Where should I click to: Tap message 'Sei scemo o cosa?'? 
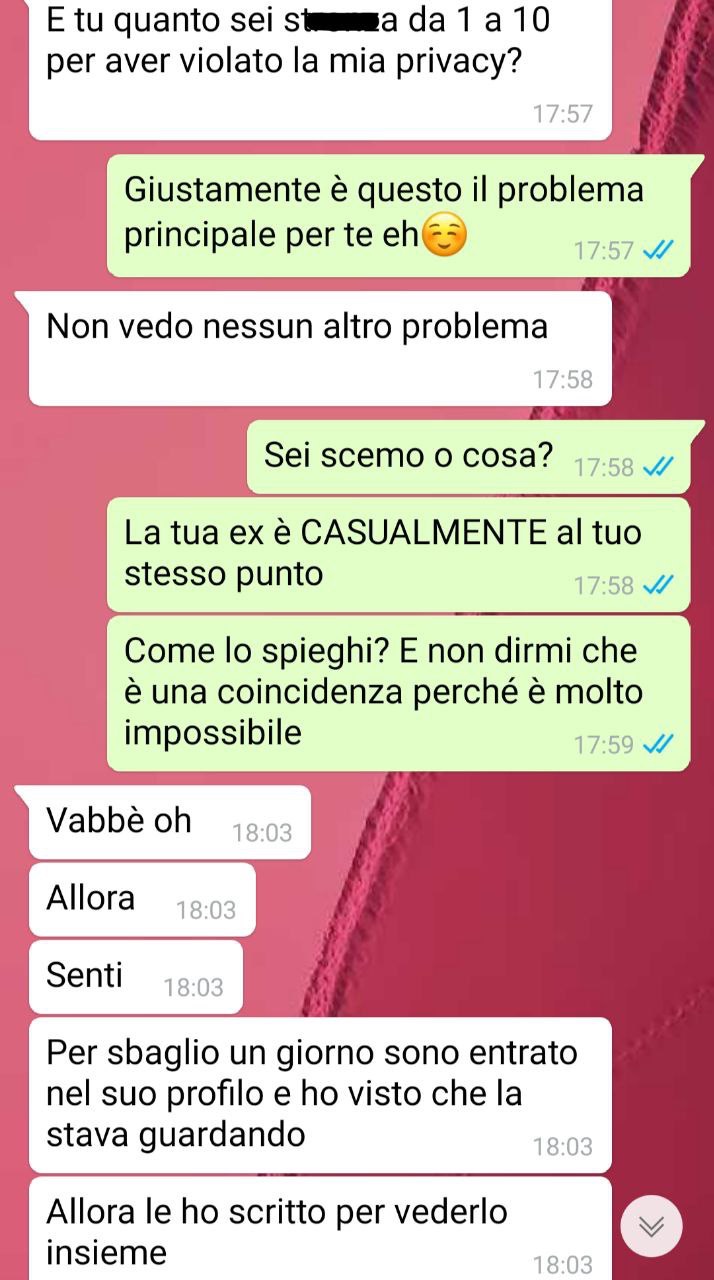[468, 457]
